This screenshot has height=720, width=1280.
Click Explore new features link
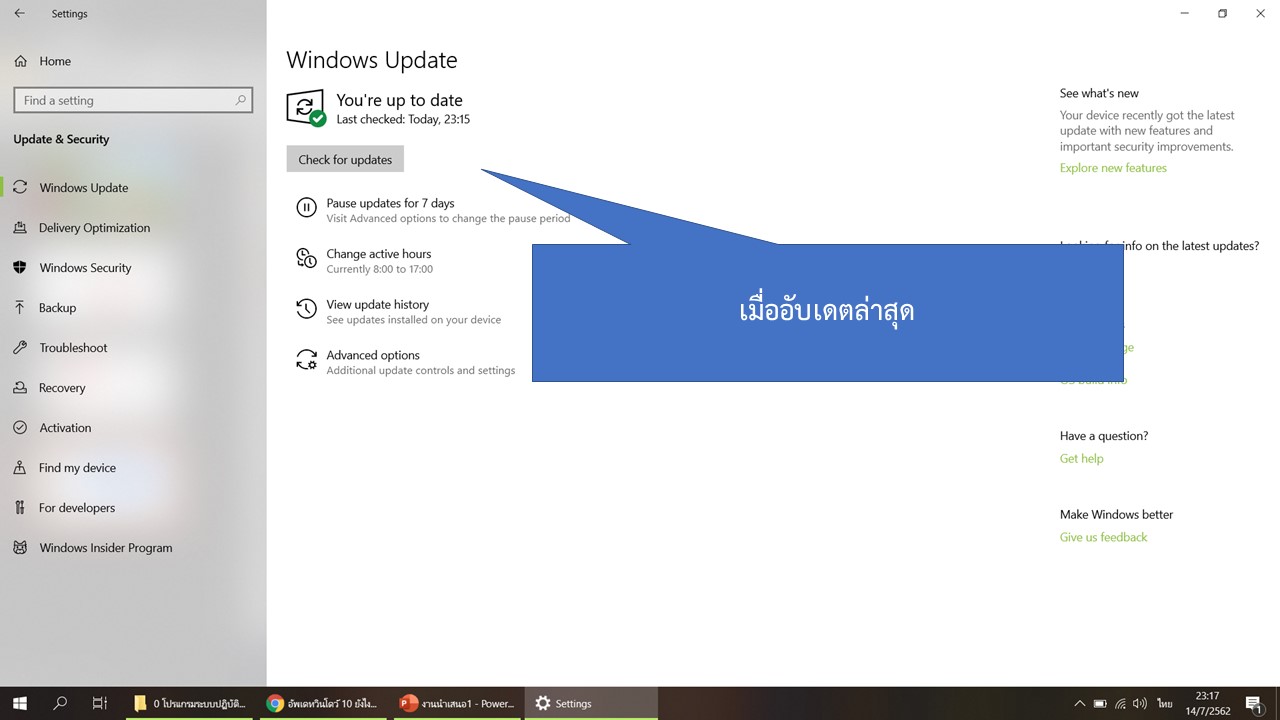(1113, 168)
